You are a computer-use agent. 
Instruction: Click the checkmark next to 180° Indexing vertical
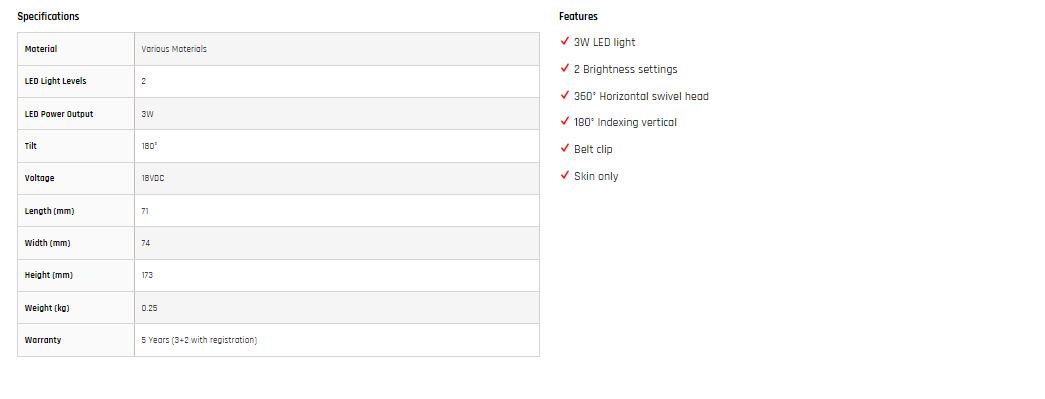tap(564, 121)
